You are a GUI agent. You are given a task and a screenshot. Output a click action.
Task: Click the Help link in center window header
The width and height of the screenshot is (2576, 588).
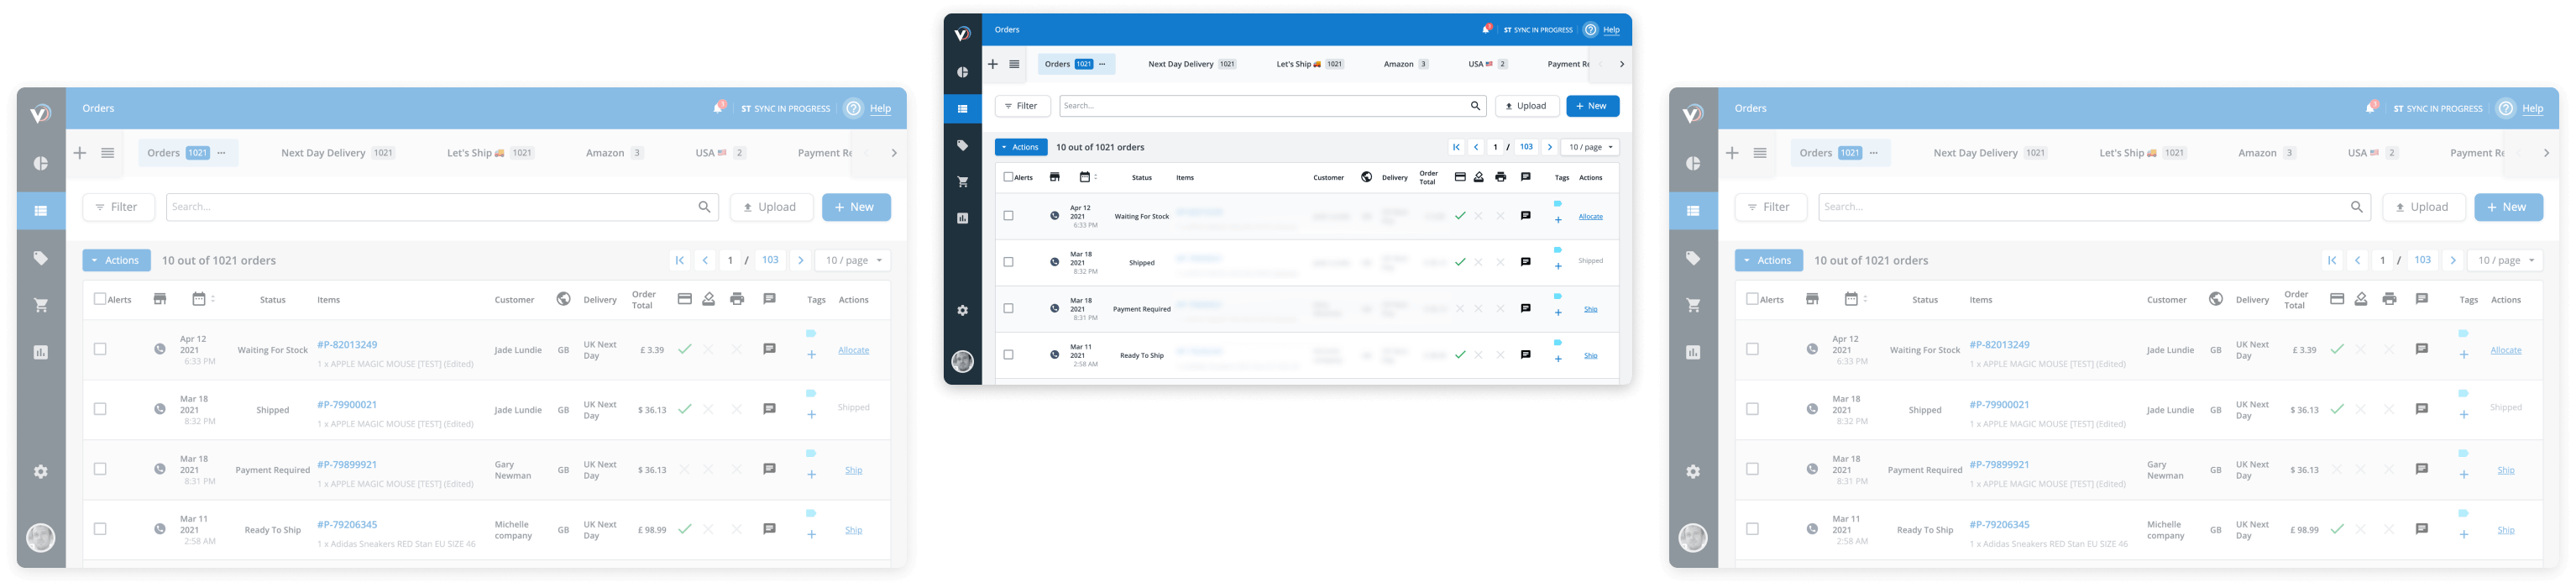(1611, 30)
